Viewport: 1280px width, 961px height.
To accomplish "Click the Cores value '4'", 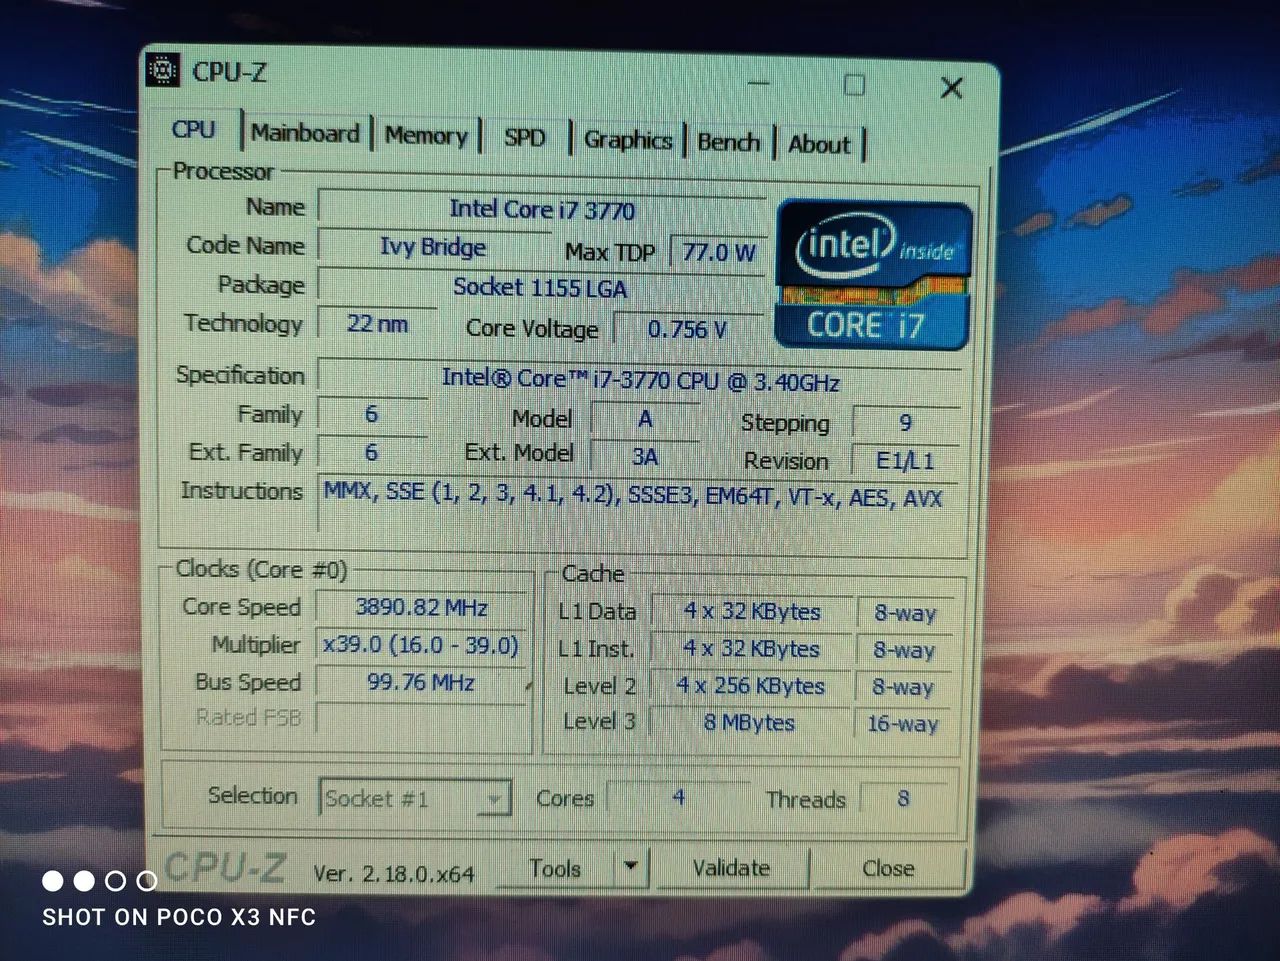I will (x=679, y=797).
